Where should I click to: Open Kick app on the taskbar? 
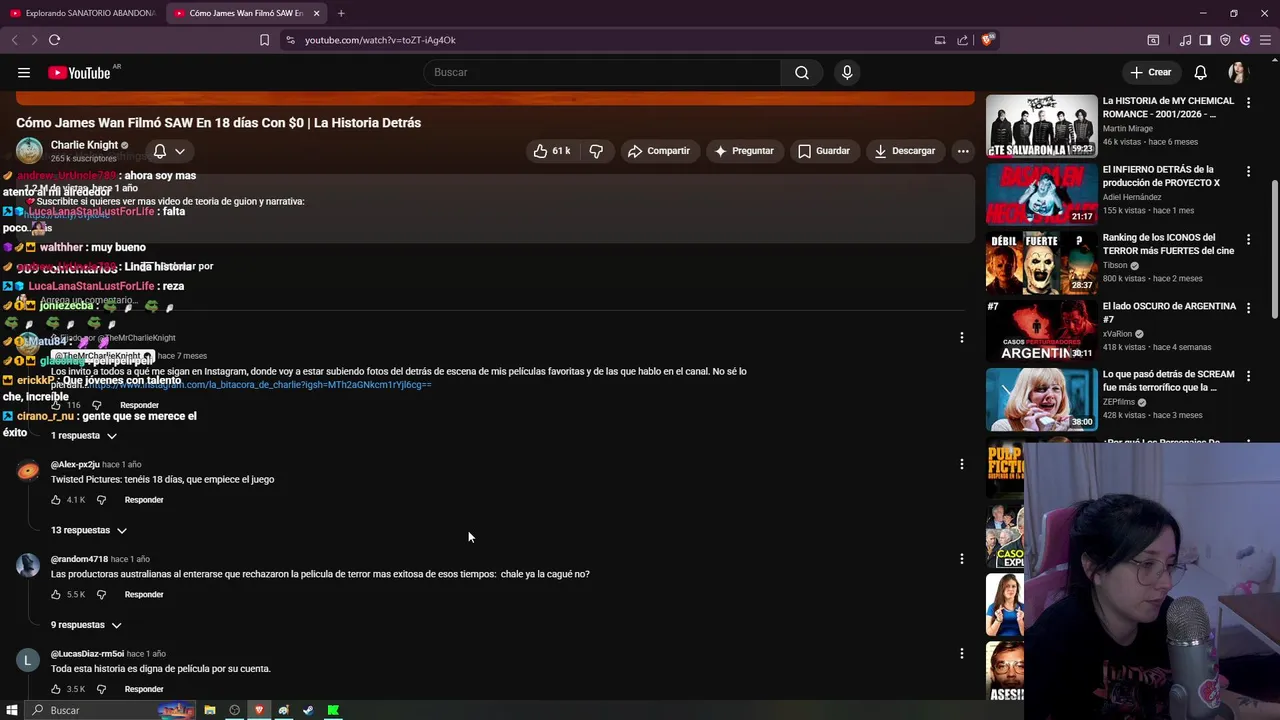[x=333, y=710]
